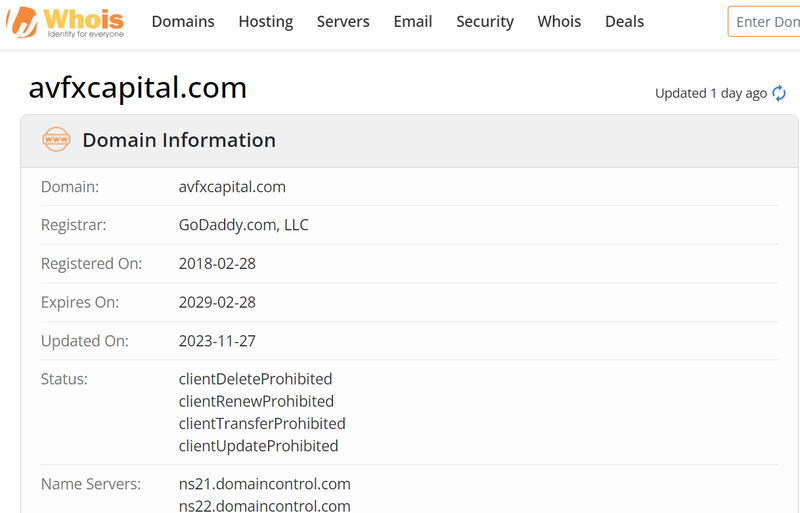Click the www globe Domain Information icon
Viewport: 800px width, 513px height.
[x=56, y=140]
